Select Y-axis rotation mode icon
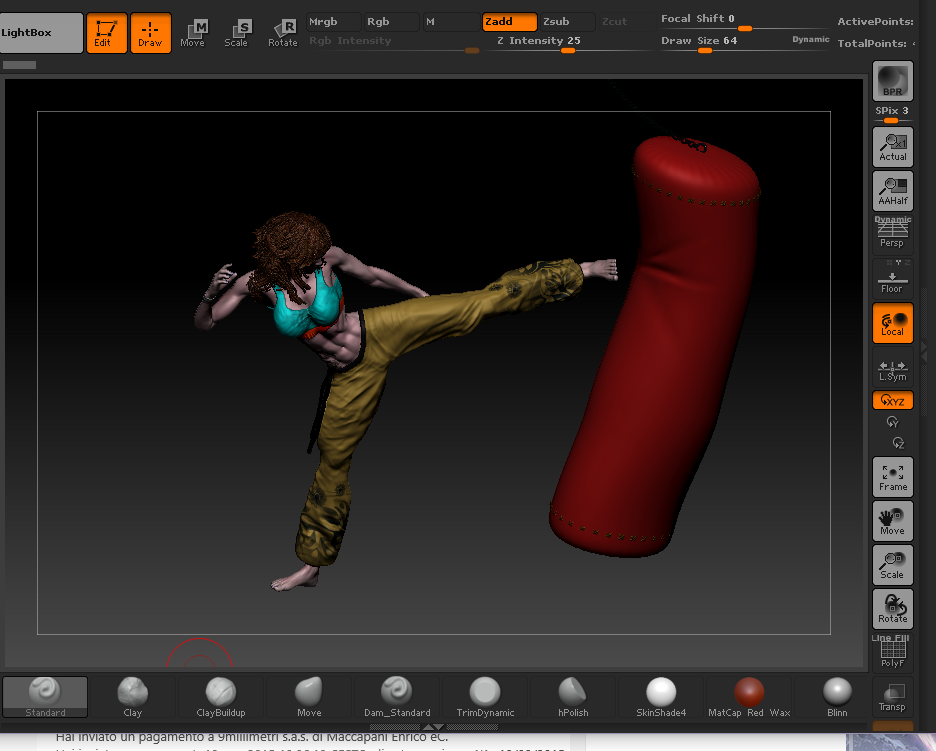Image resolution: width=936 pixels, height=751 pixels. pyautogui.click(x=892, y=422)
